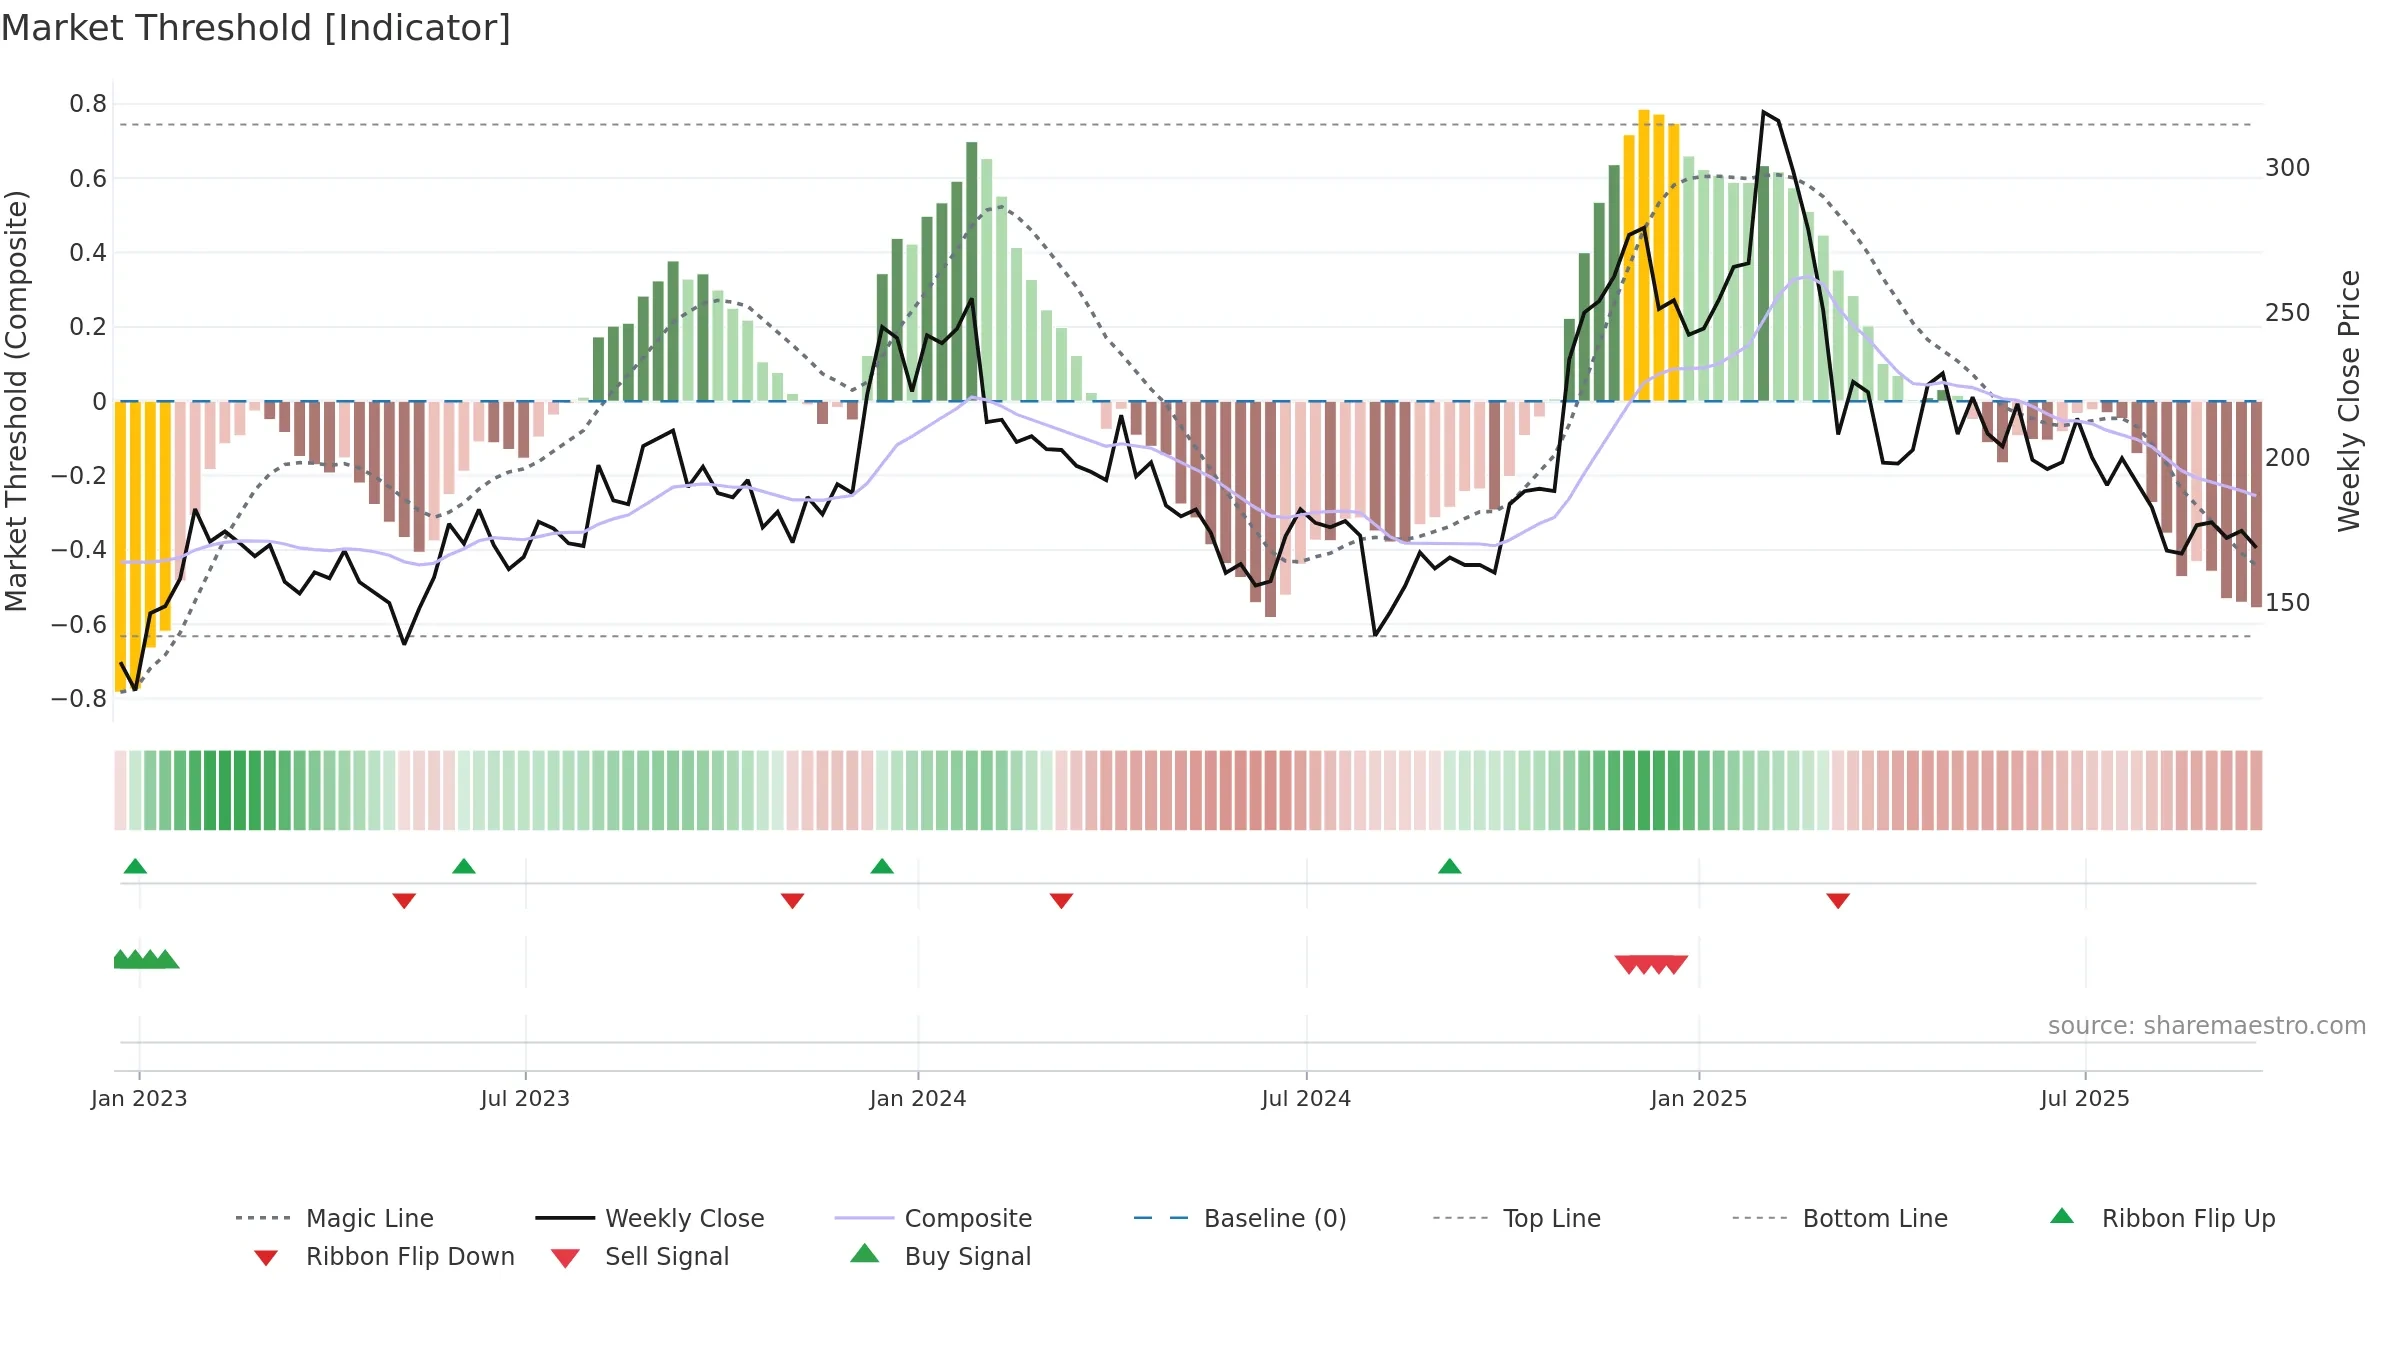2400x1350 pixels.
Task: Click the ribbon flip down marker near March 2024
Action: coord(1062,901)
